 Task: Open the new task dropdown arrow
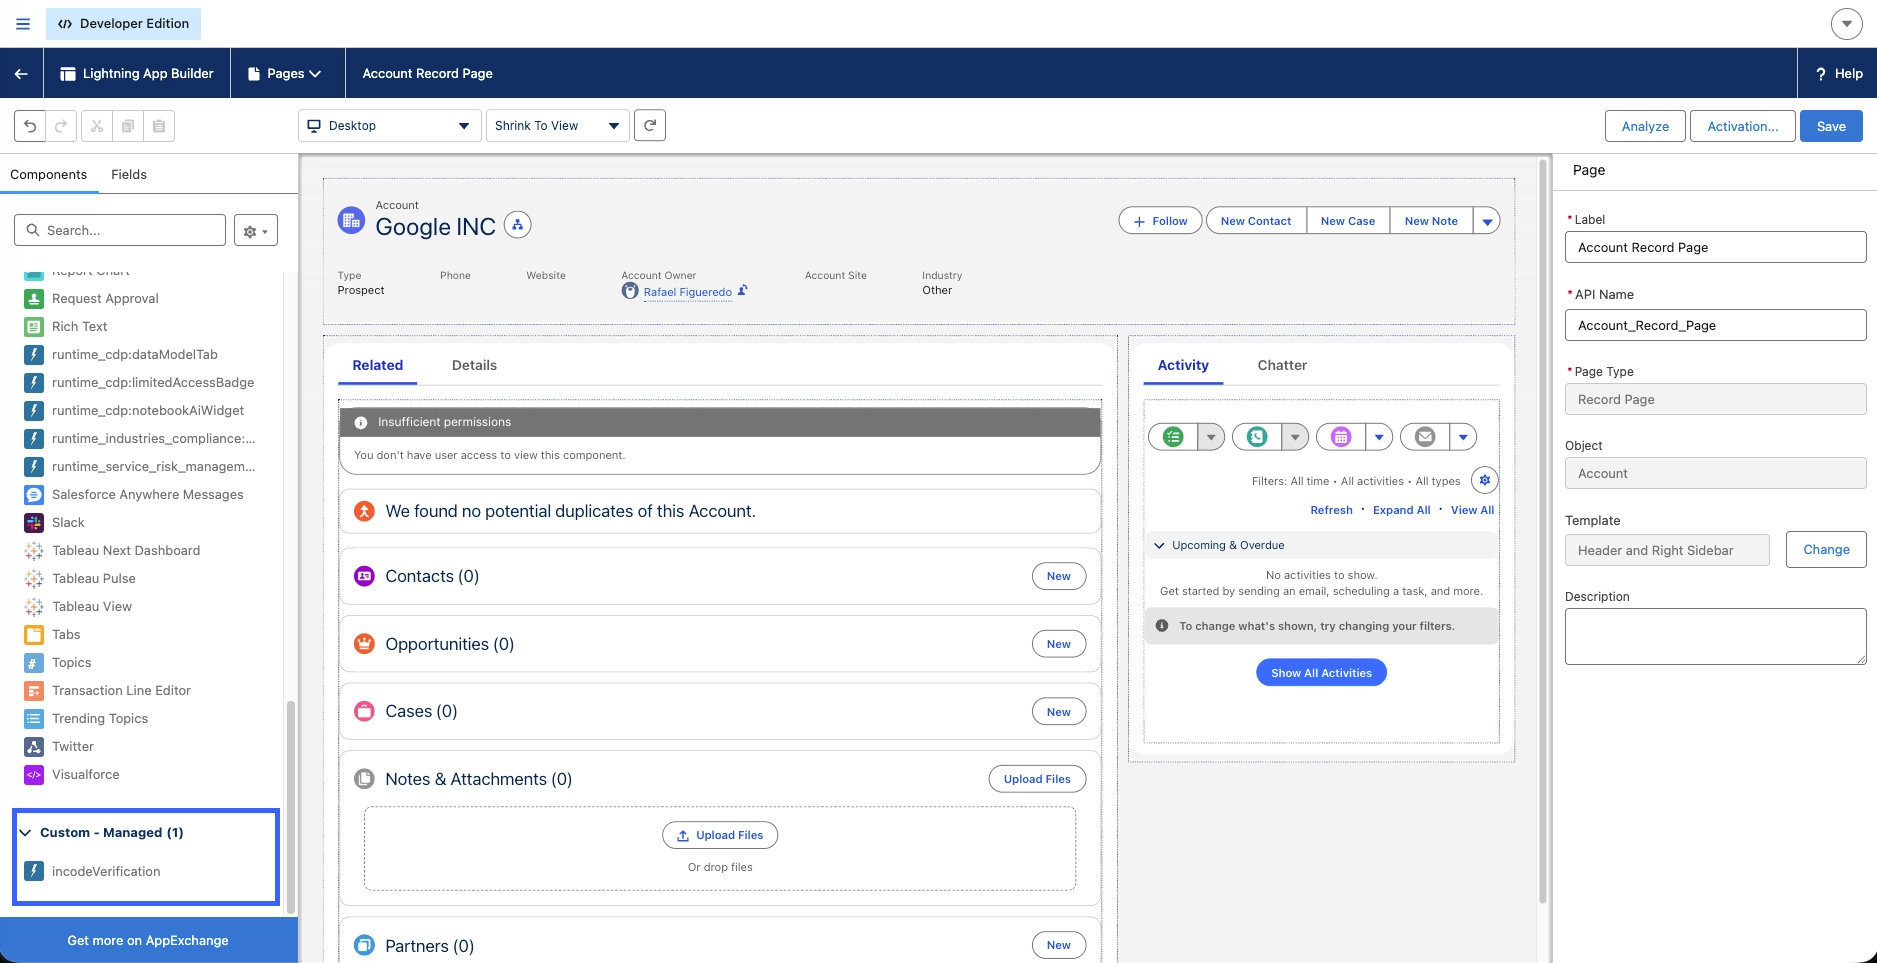point(1211,437)
